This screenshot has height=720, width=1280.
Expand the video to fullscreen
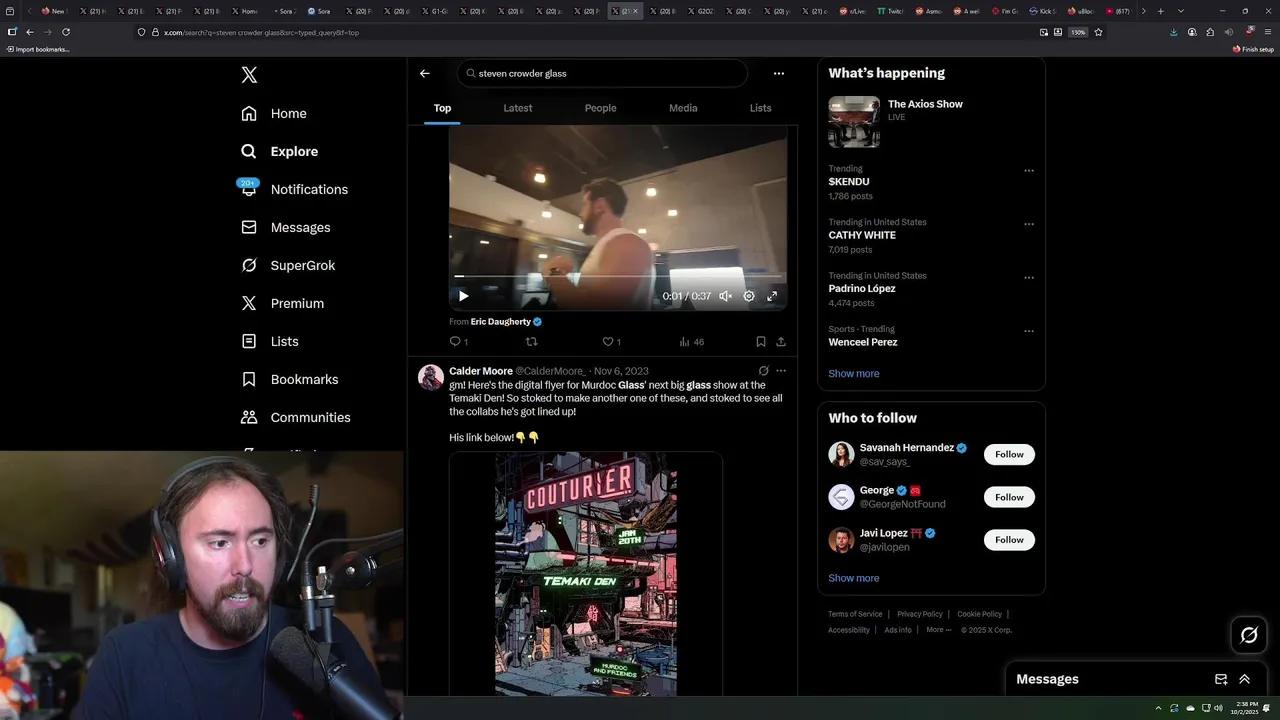point(772,296)
